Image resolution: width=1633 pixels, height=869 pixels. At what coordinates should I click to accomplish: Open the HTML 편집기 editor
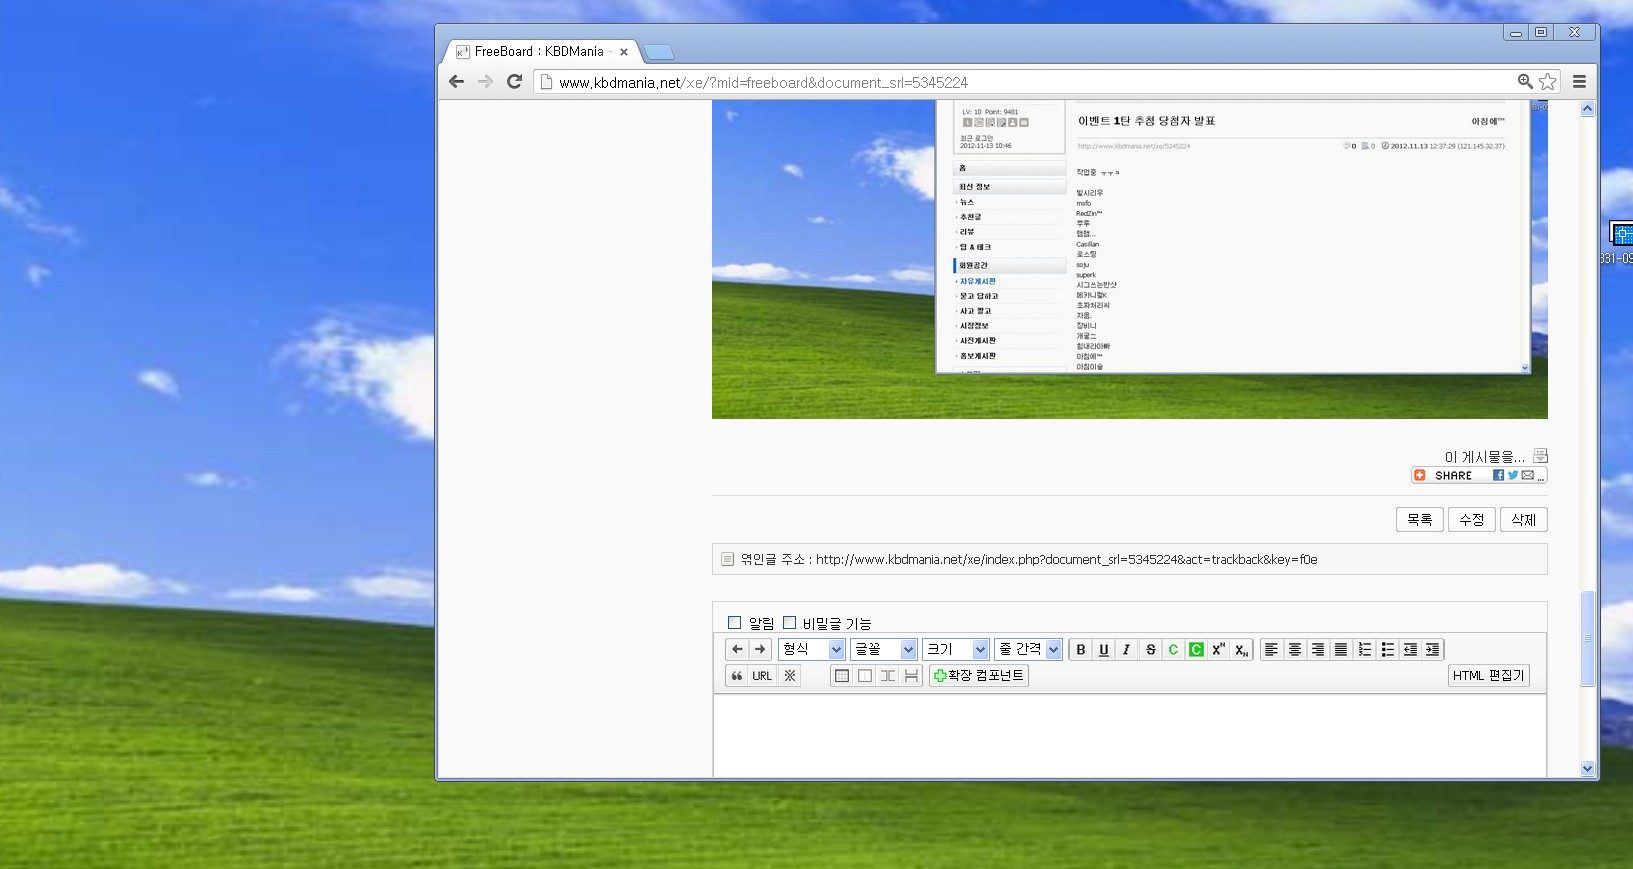point(1489,676)
